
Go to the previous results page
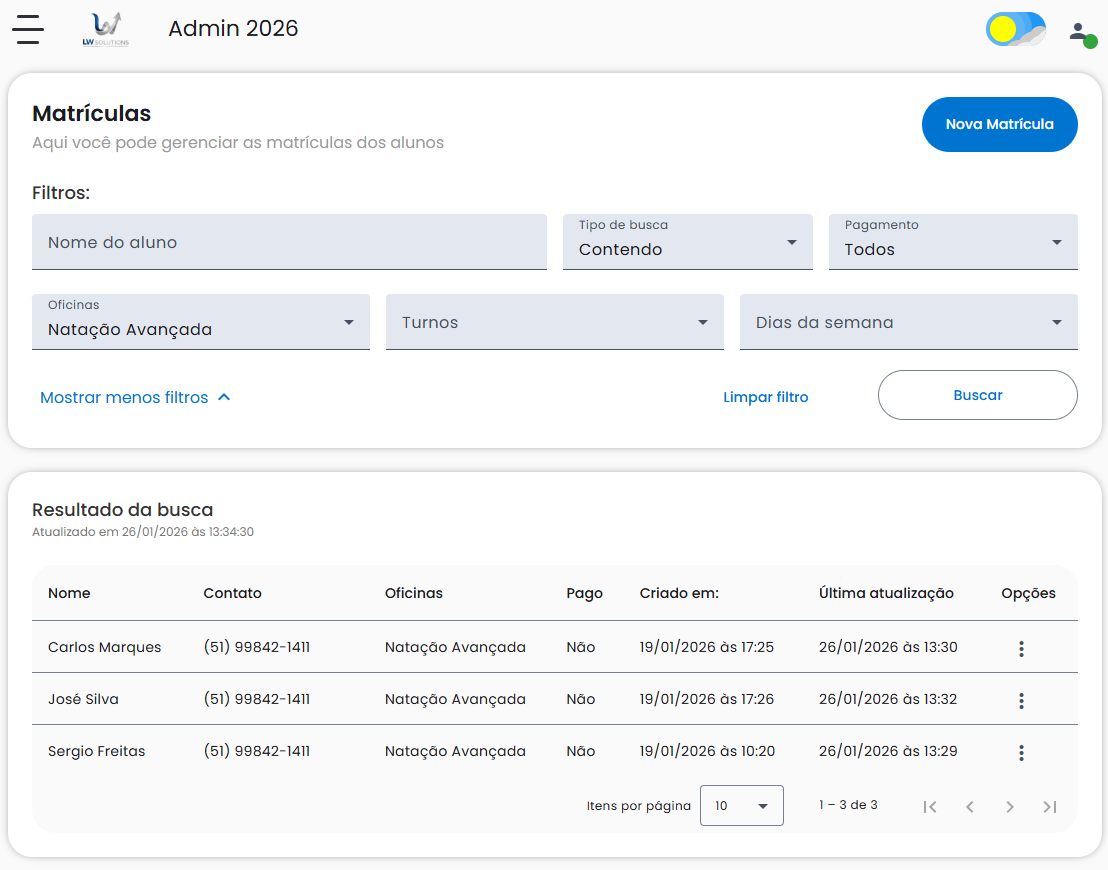click(970, 807)
